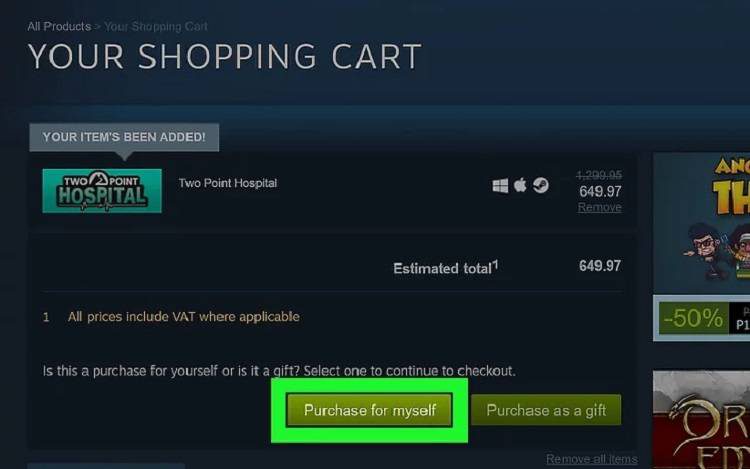Click the Your Item's Been Added banner
The width and height of the screenshot is (750, 469).
tap(124, 137)
